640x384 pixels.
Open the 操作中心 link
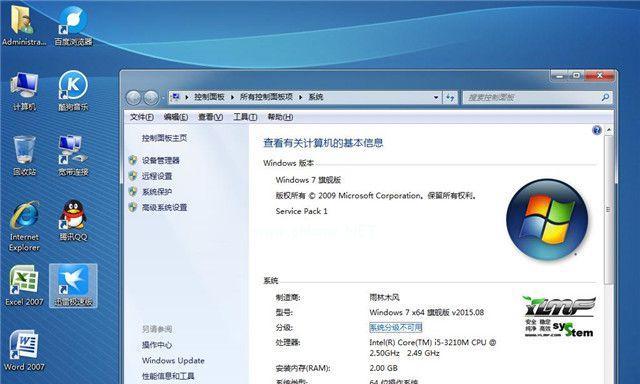[157, 345]
